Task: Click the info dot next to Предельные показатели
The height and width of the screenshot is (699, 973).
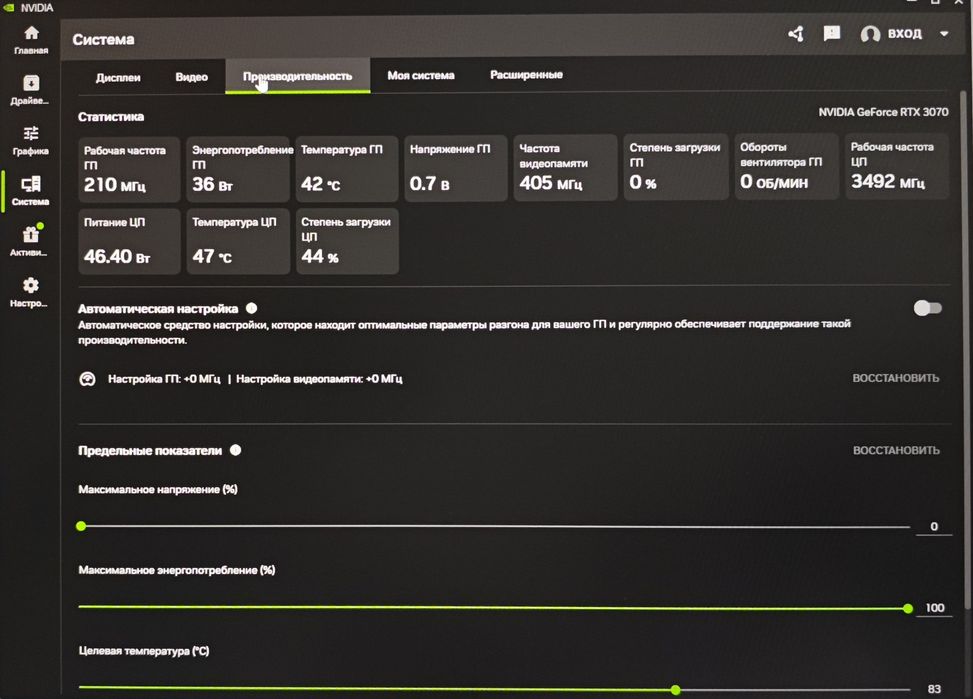Action: (235, 450)
